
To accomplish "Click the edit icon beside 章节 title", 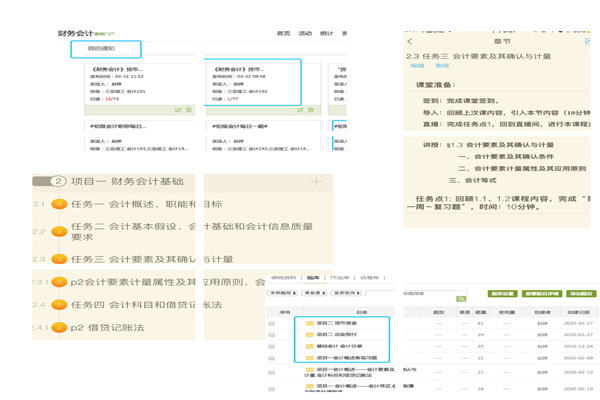I will pos(587,42).
